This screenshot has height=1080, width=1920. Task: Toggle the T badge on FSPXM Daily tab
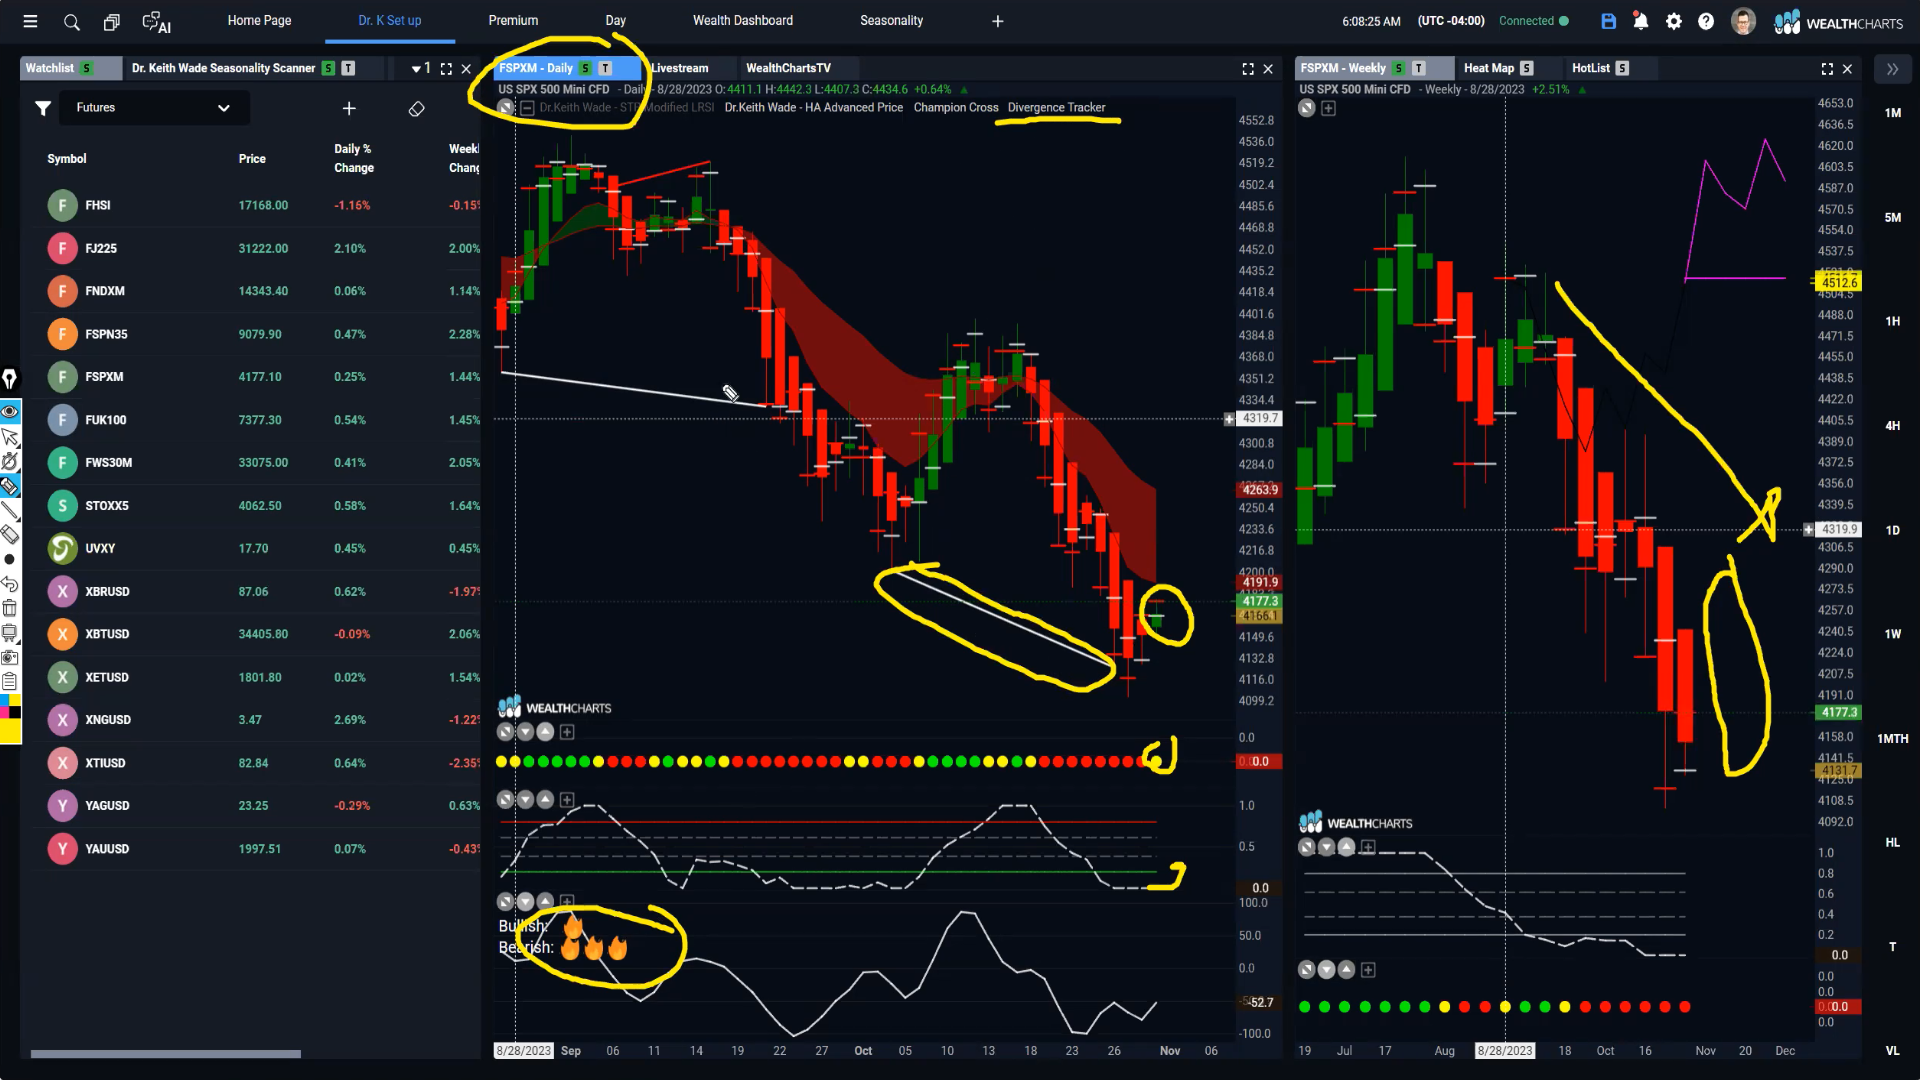[x=605, y=68]
